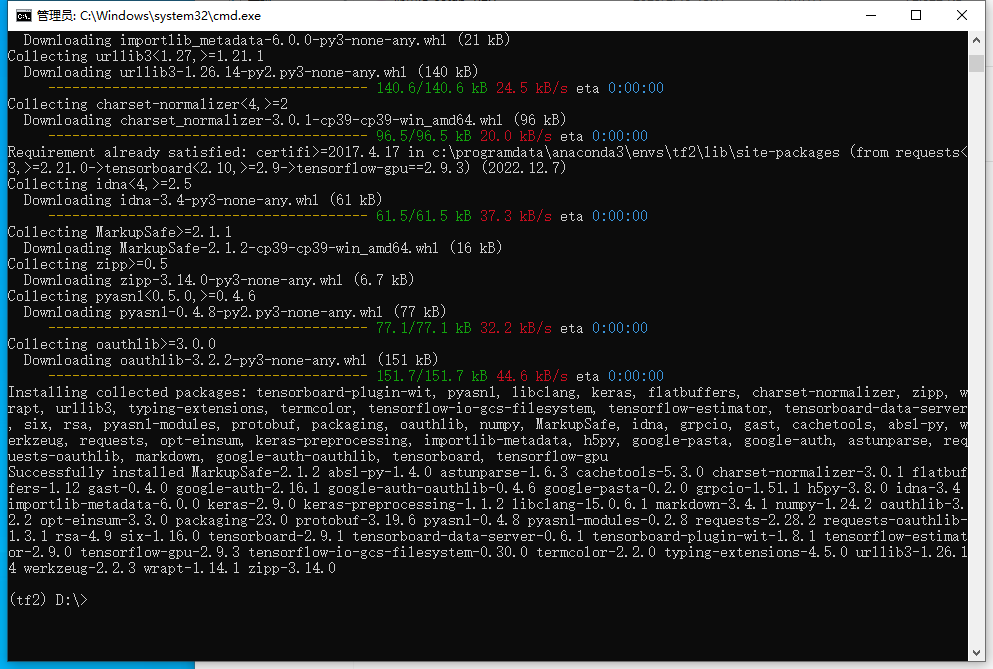The image size is (993, 669).
Task: Click the '44.6 kB/s' download speed
Action: coord(531,376)
